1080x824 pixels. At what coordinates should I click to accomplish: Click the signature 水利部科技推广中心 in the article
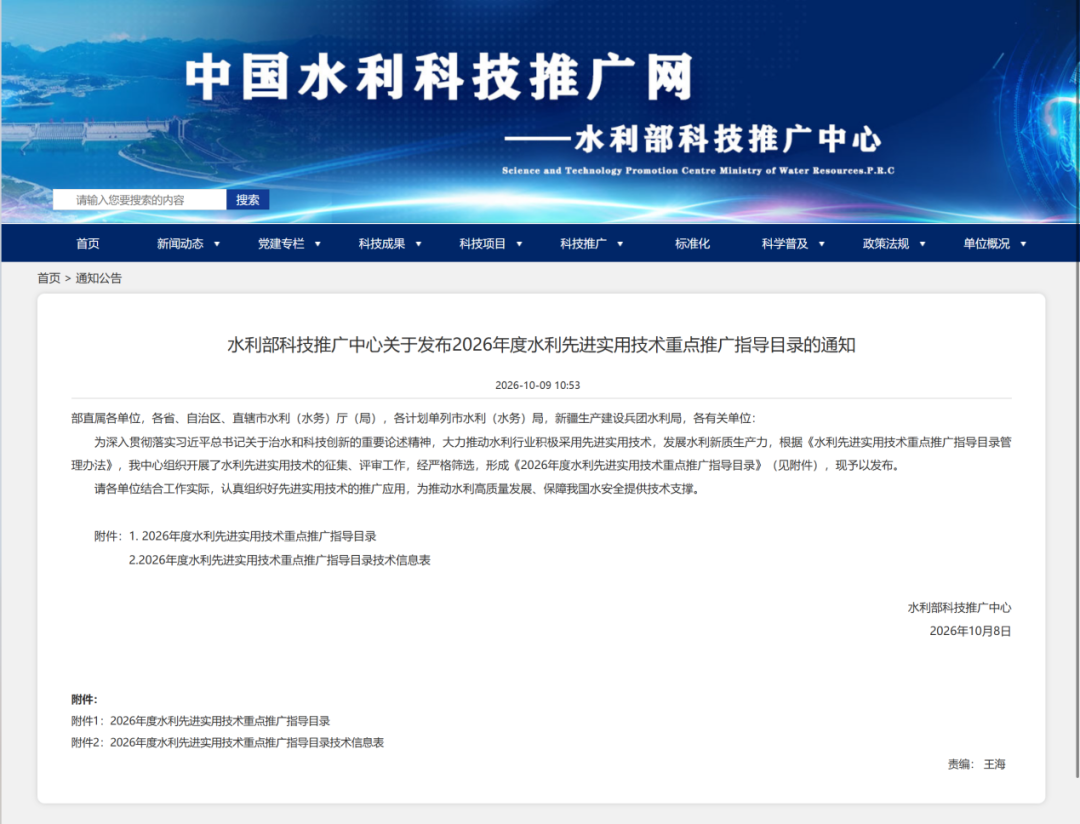coord(959,607)
